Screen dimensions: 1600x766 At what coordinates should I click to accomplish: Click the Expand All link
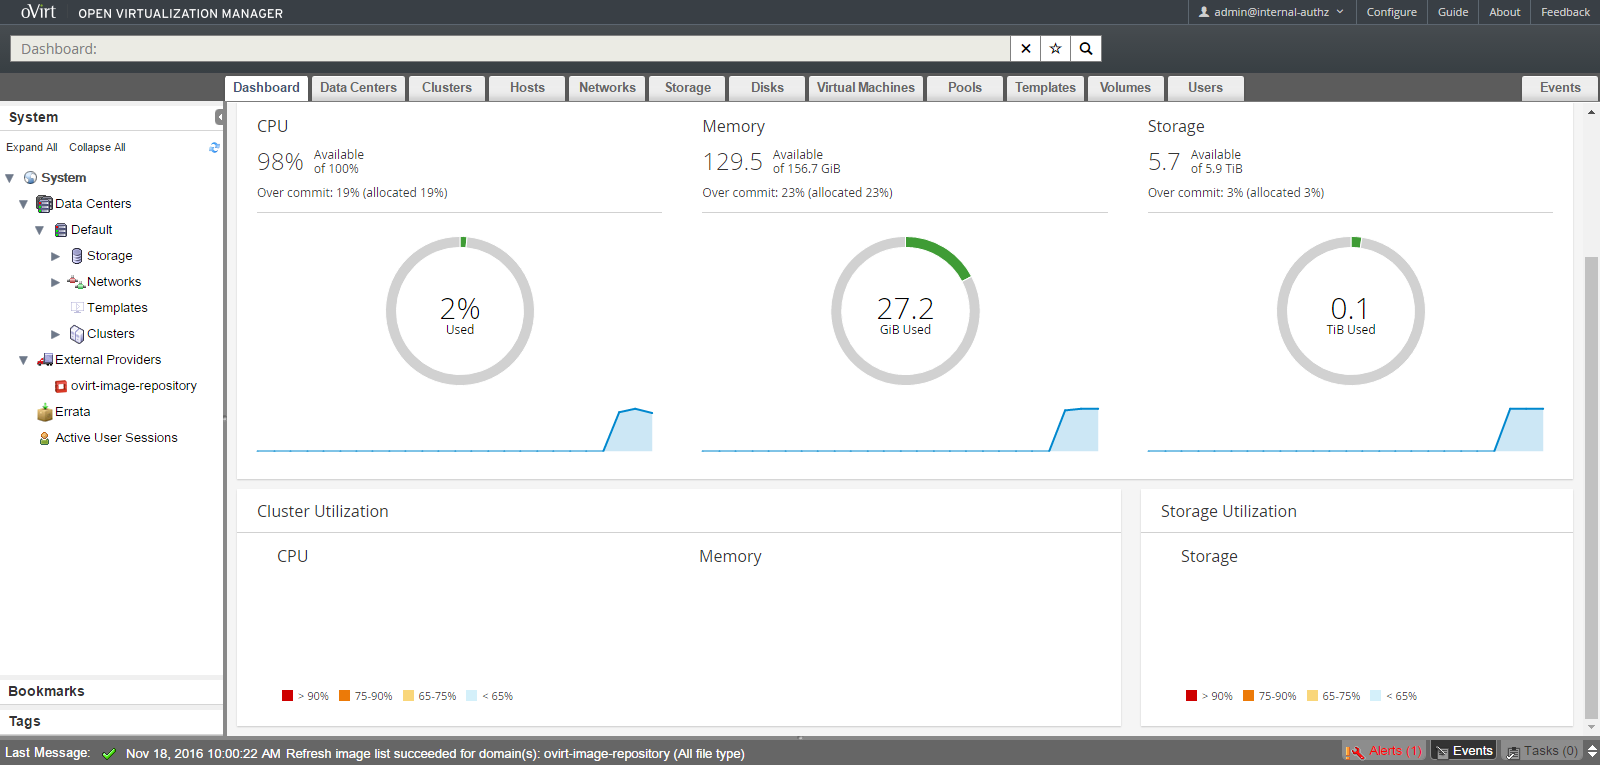(32, 147)
